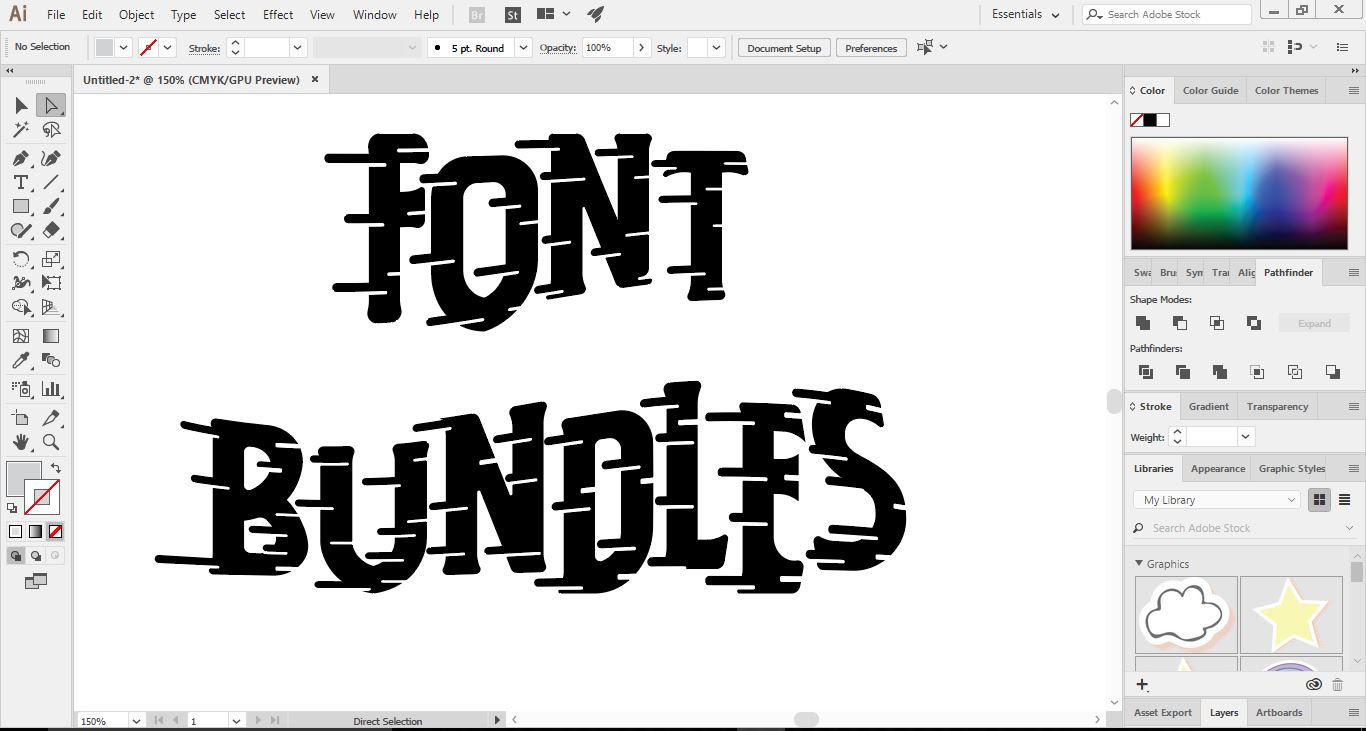Set paint type to Gradient below swatches
Screen dimensions: 1366x731
(35, 531)
